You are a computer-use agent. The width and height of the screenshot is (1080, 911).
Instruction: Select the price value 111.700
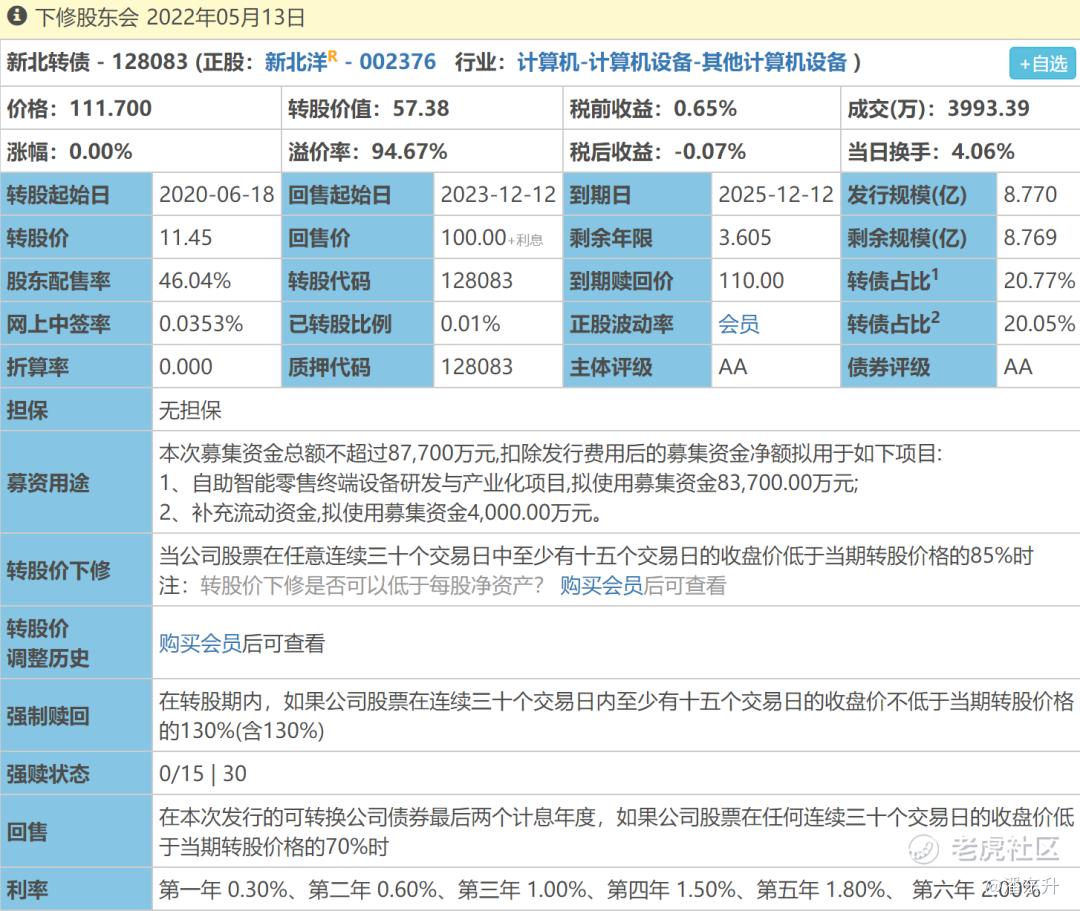(x=111, y=108)
